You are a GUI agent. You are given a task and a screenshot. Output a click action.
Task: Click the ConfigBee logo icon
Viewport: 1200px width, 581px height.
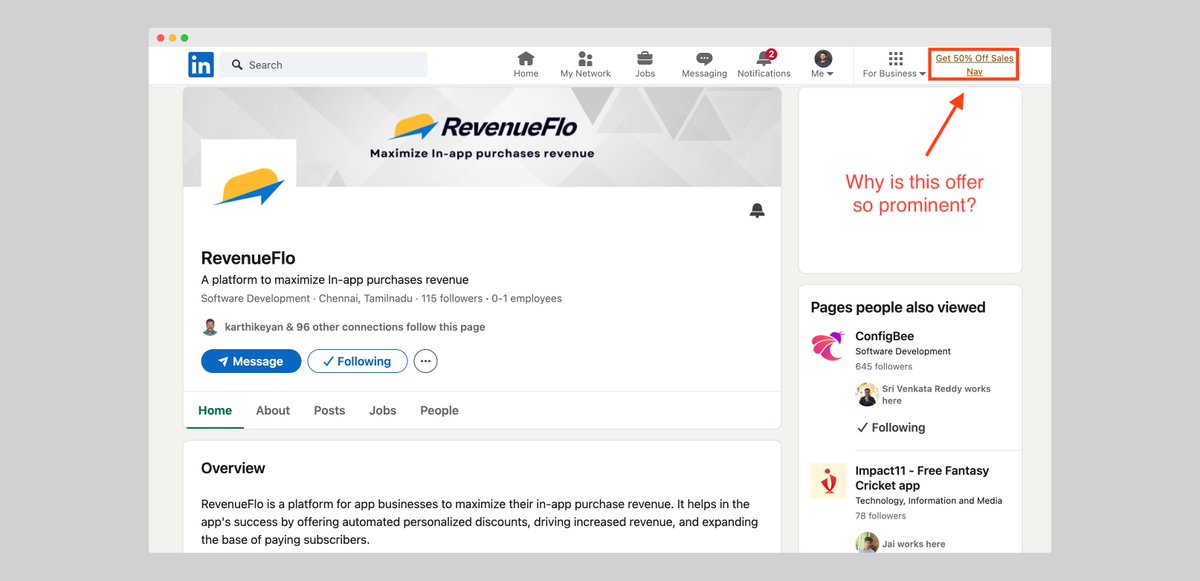tap(828, 347)
